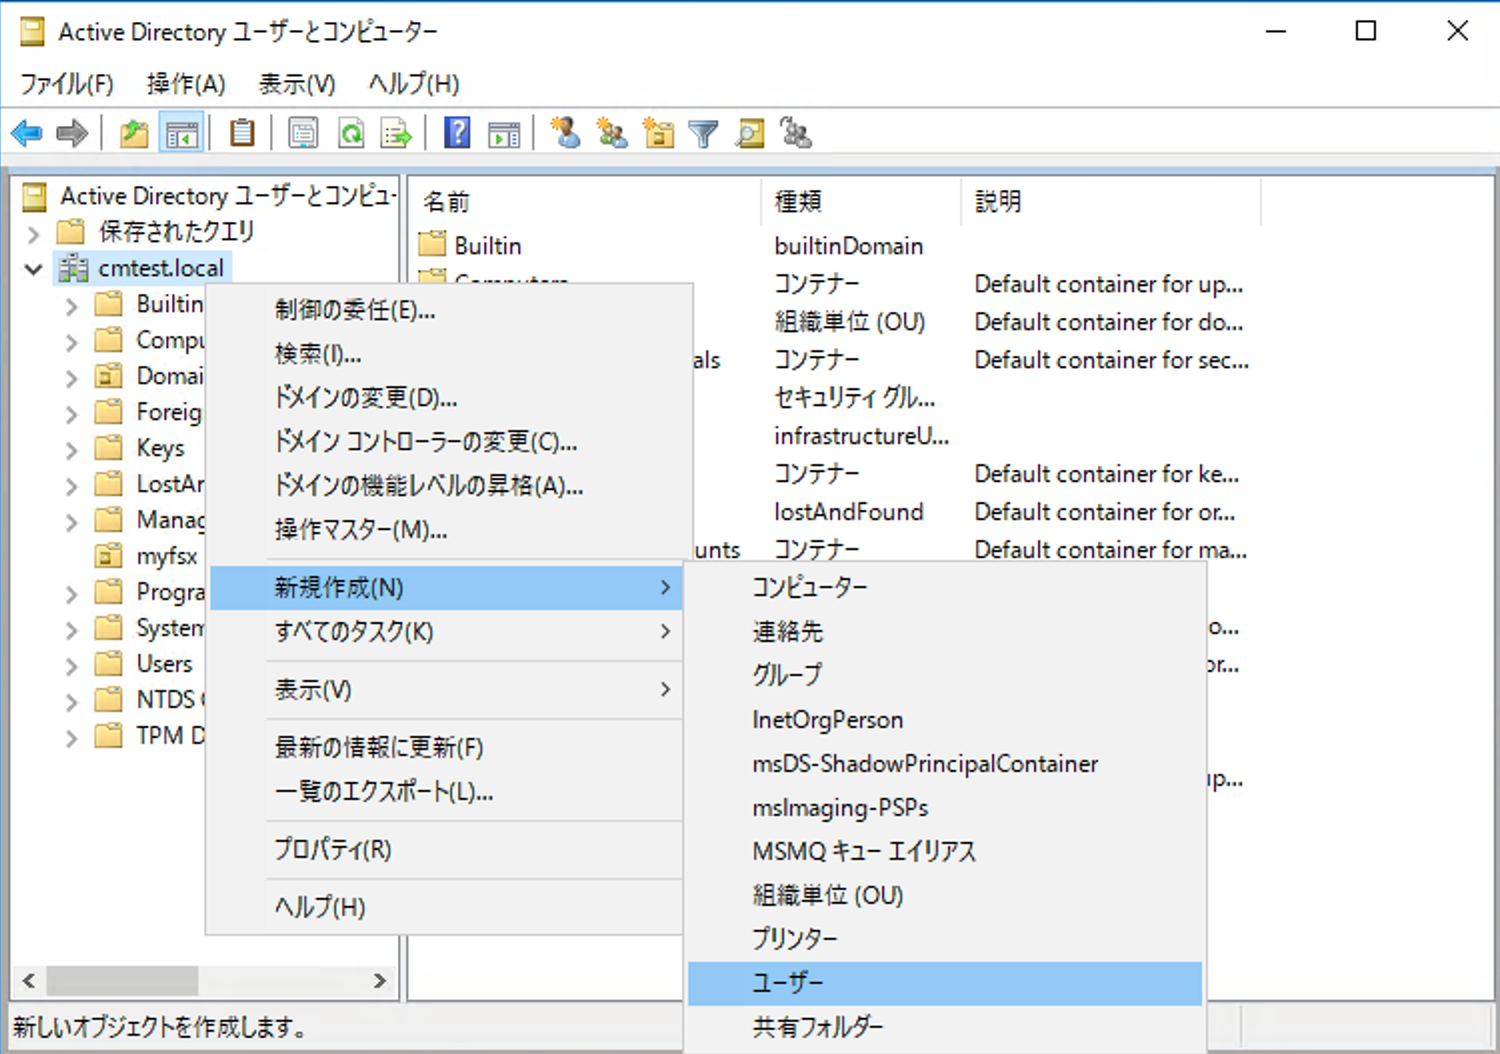This screenshot has width=1500, height=1054.
Task: Click 一覧のエクスポート(L)... entry
Action: coord(445,792)
